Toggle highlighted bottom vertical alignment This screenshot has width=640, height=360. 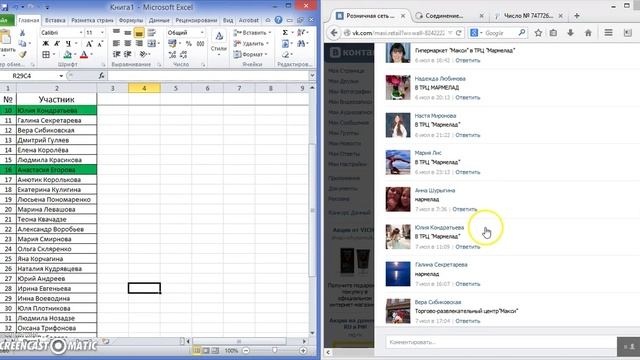pyautogui.click(x=139, y=33)
